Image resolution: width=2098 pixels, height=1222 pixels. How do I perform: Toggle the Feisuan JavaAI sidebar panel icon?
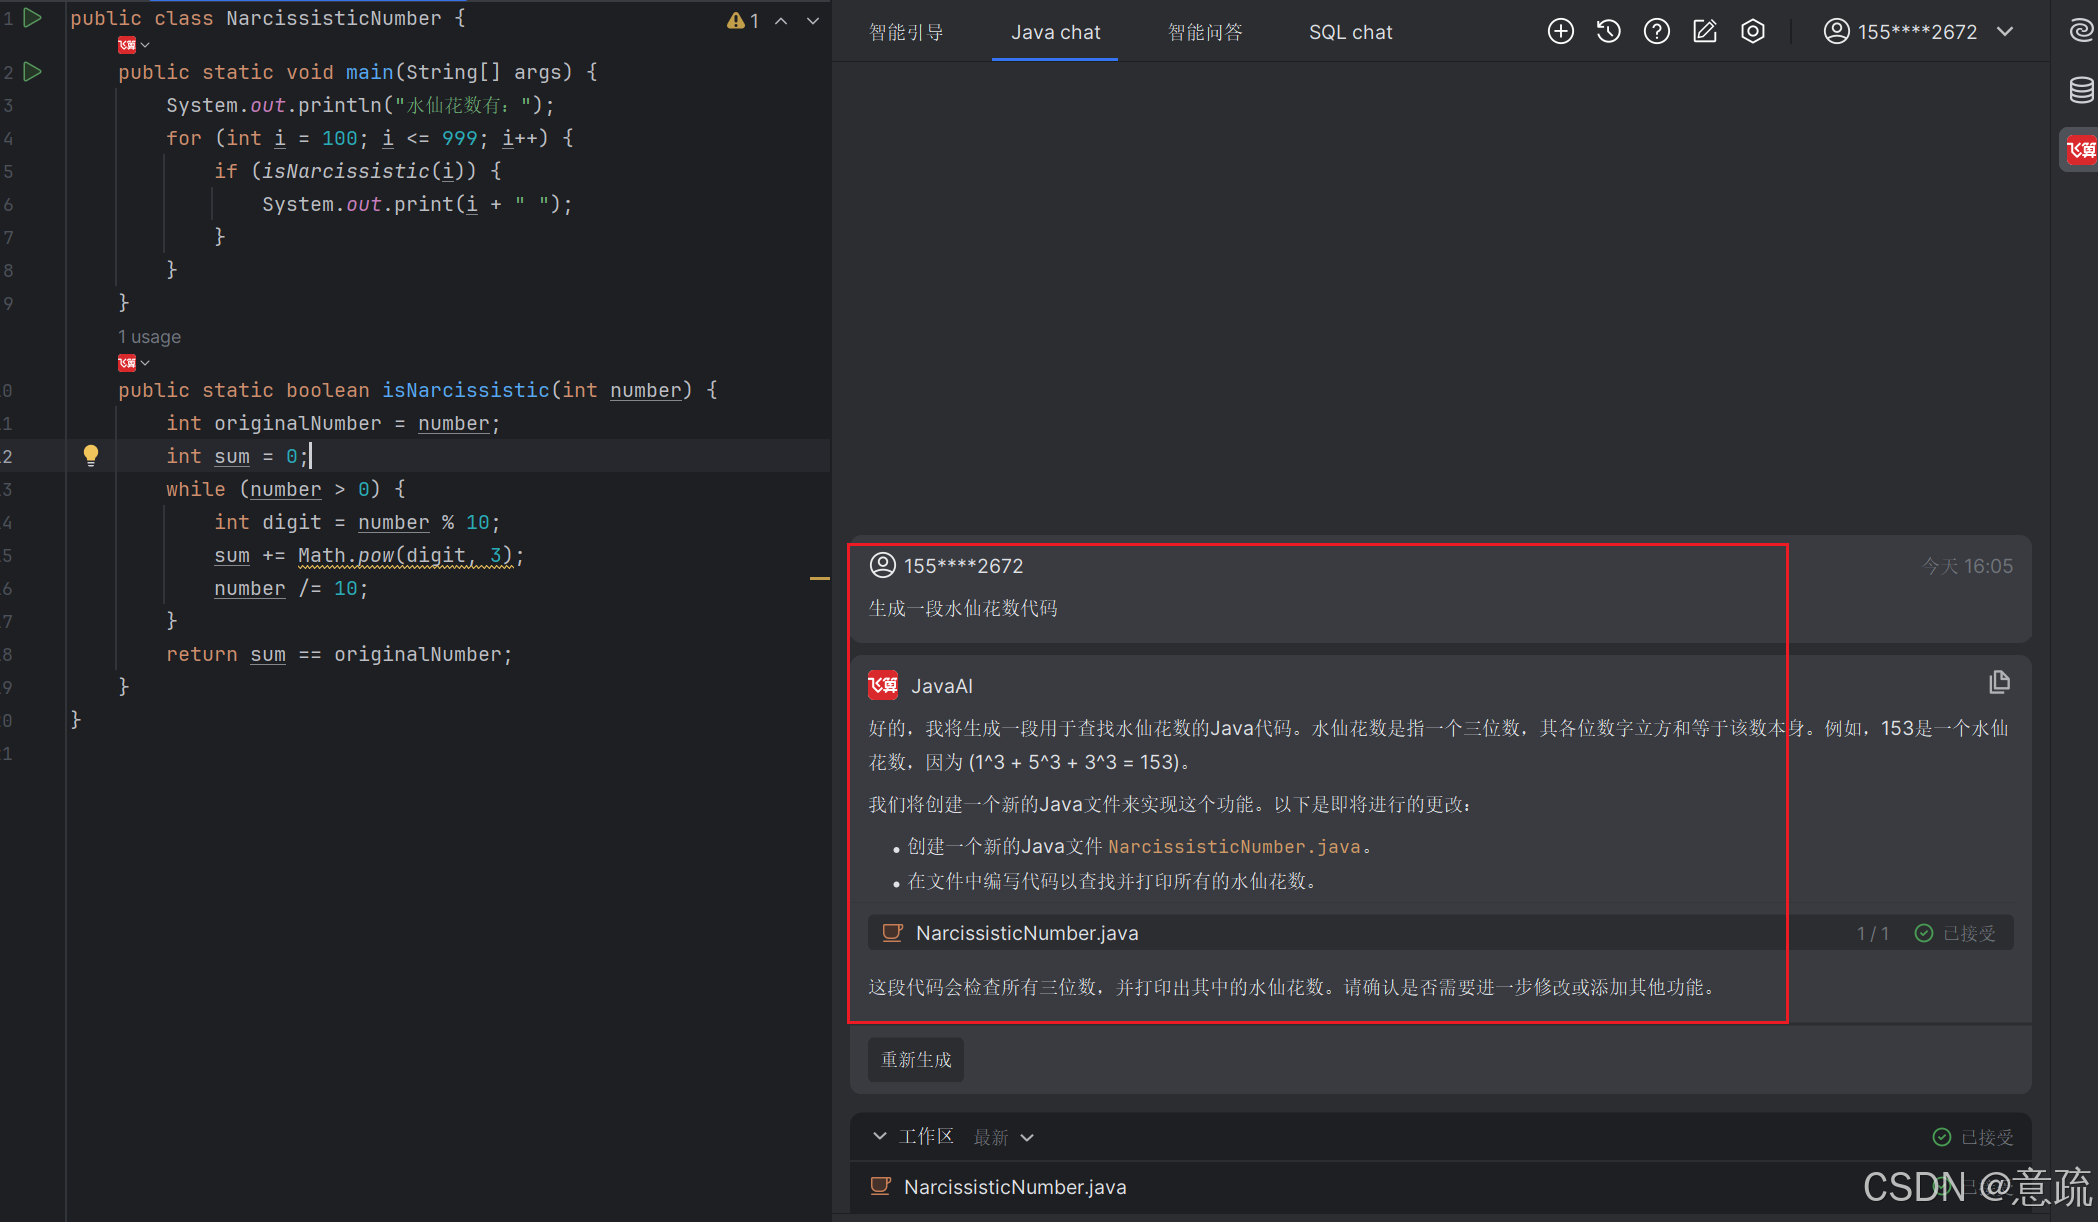tap(2081, 150)
